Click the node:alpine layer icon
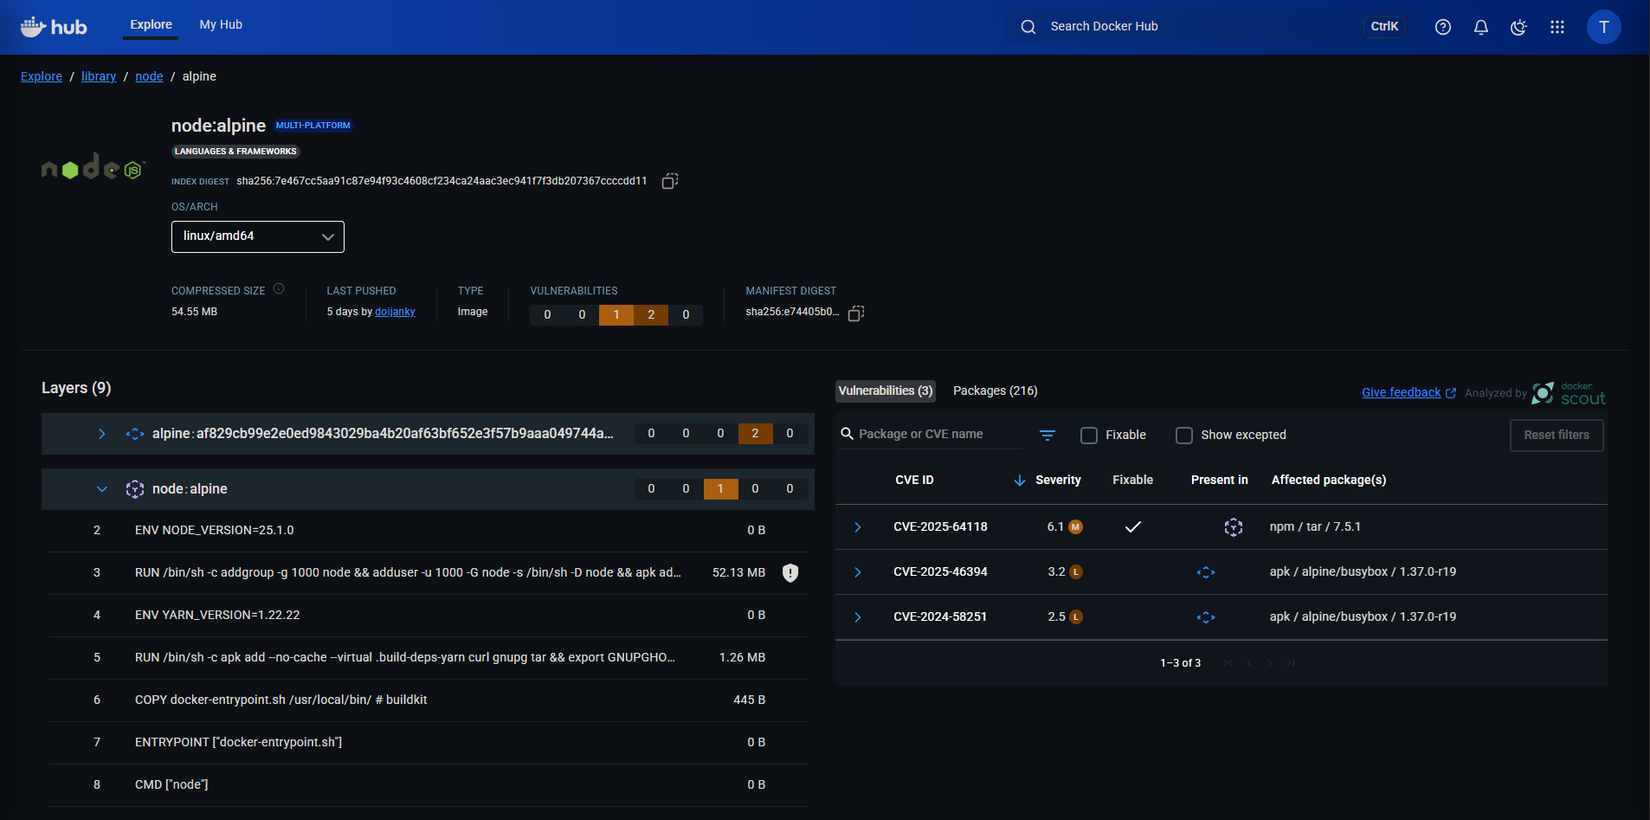 (x=135, y=489)
